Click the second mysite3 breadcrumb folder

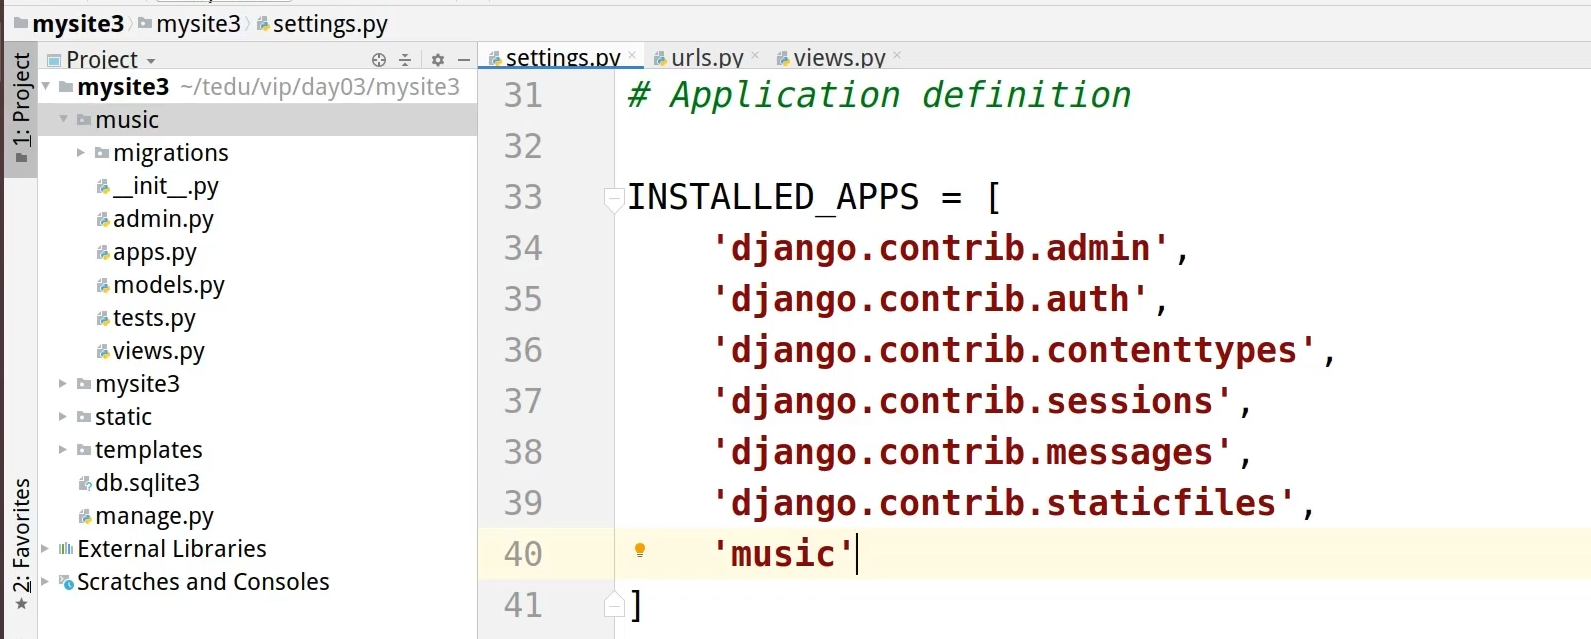click(190, 23)
